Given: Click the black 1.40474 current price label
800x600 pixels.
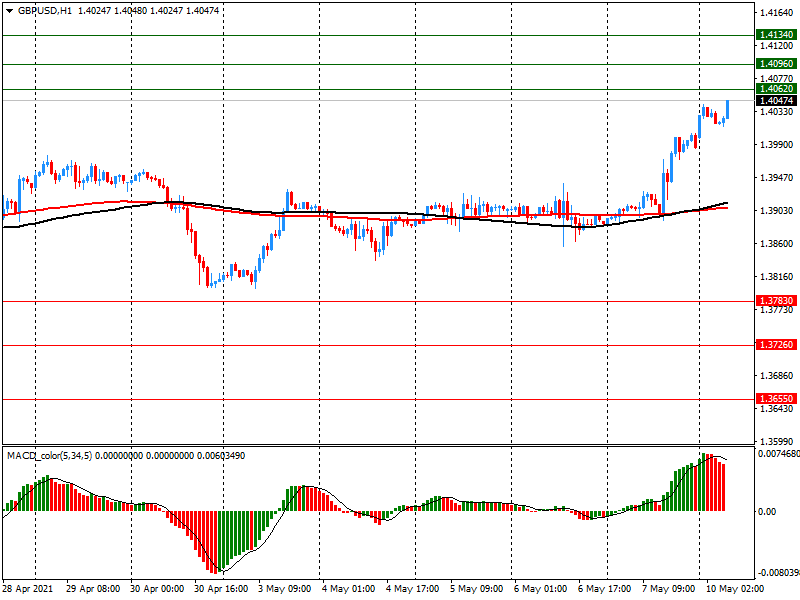Looking at the screenshot, I should tap(776, 101).
